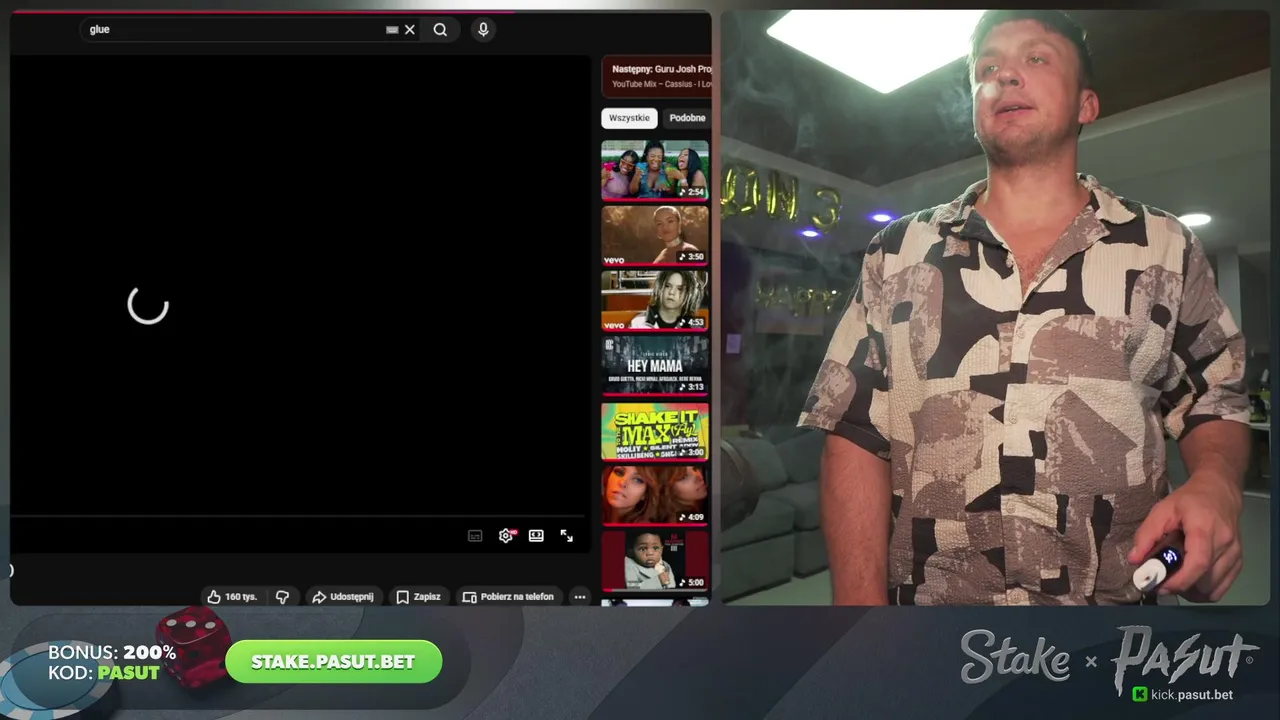The height and width of the screenshot is (720, 1280).
Task: Open the 2:54 thumbnail with three women
Action: [655, 170]
